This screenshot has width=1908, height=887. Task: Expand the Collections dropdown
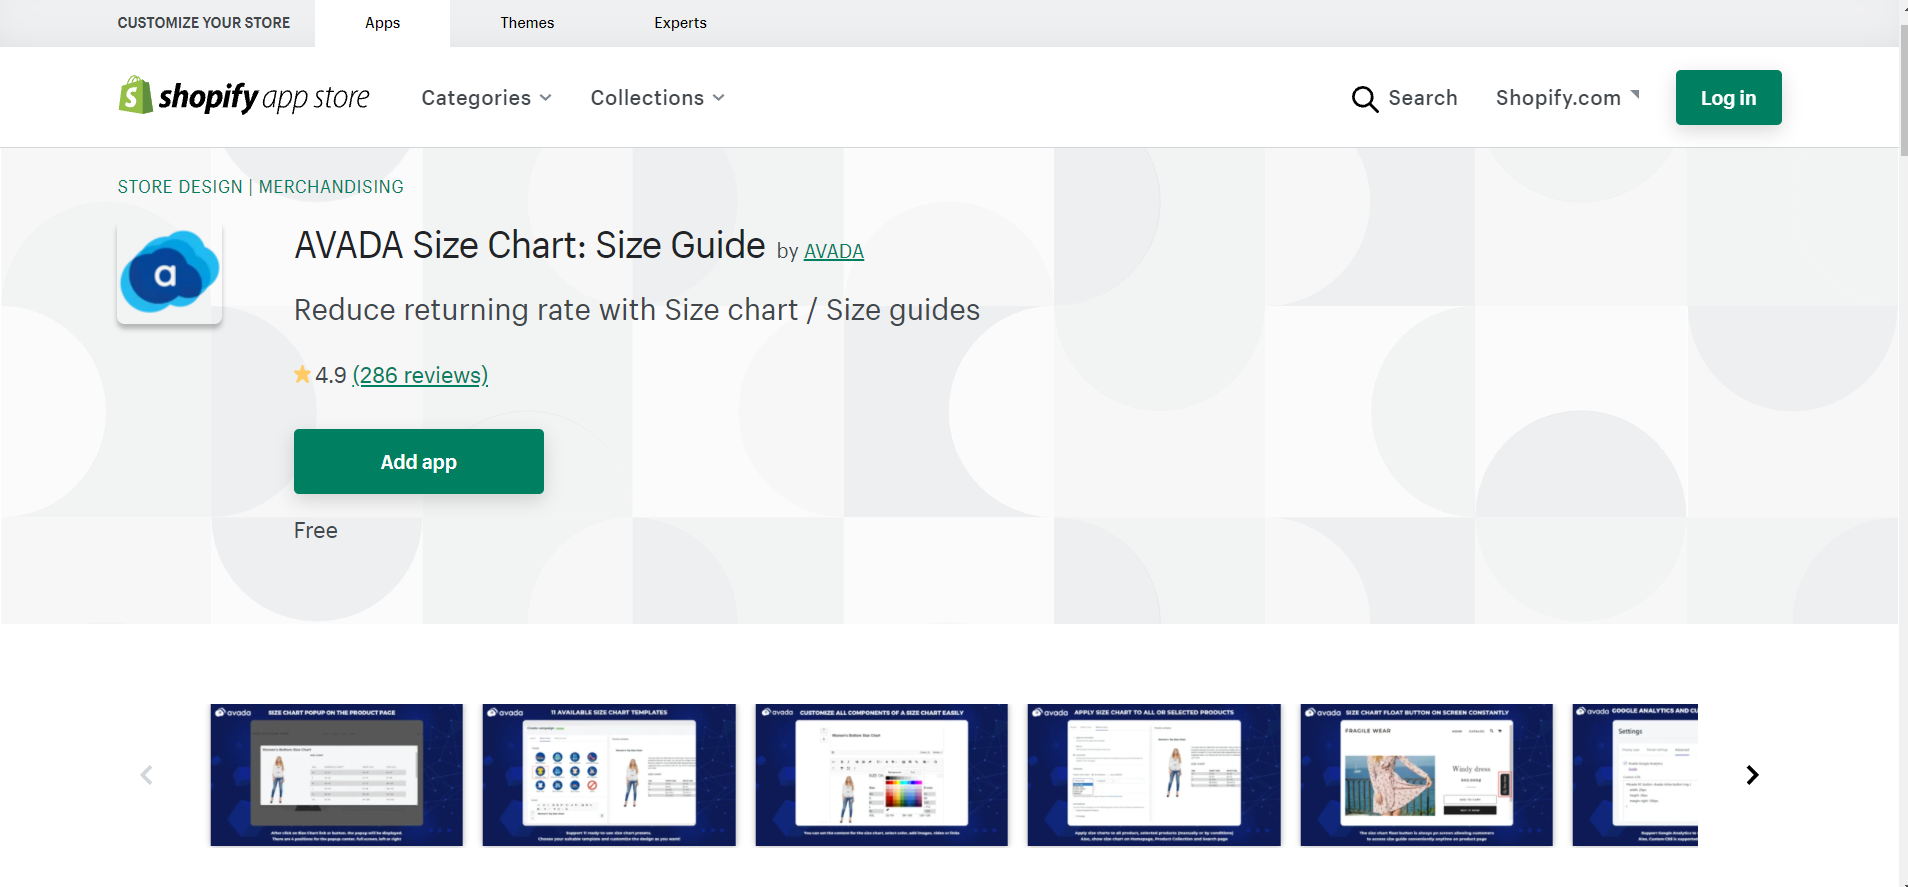click(657, 98)
